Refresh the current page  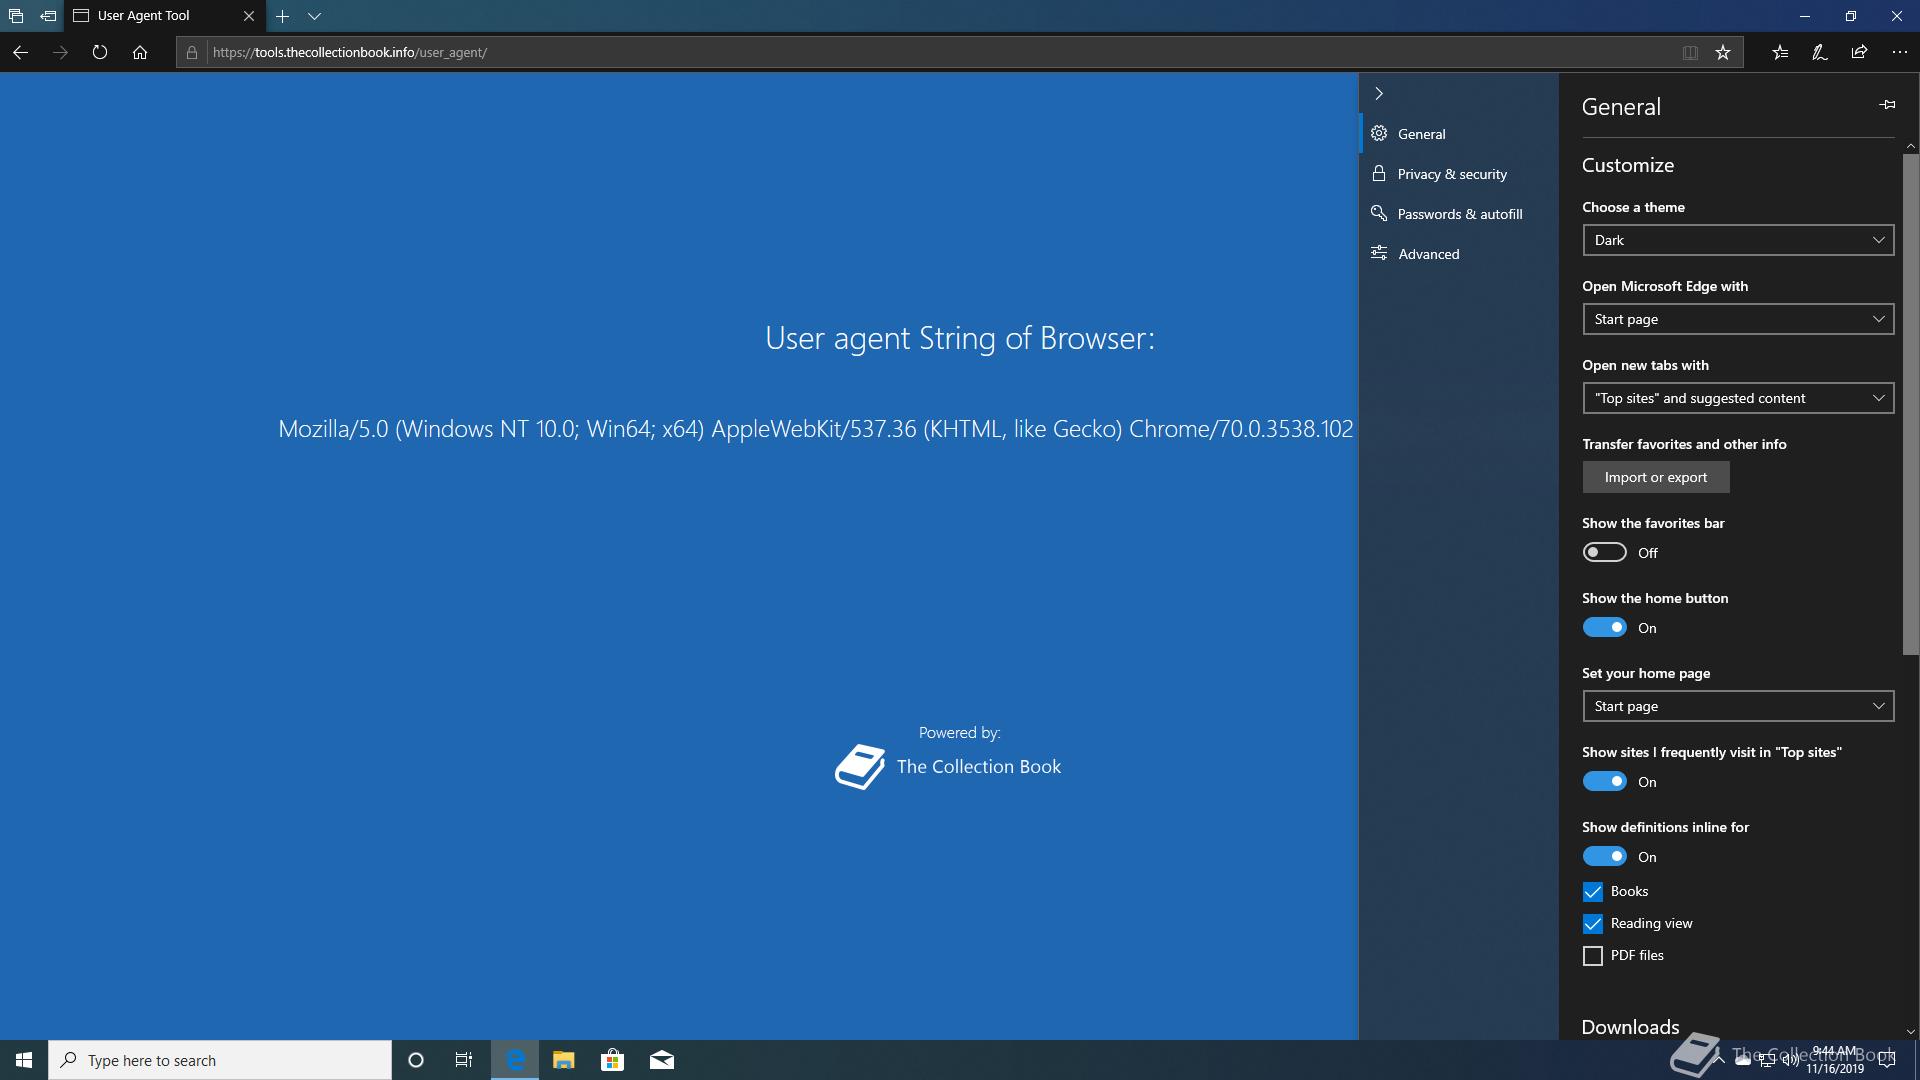100,53
